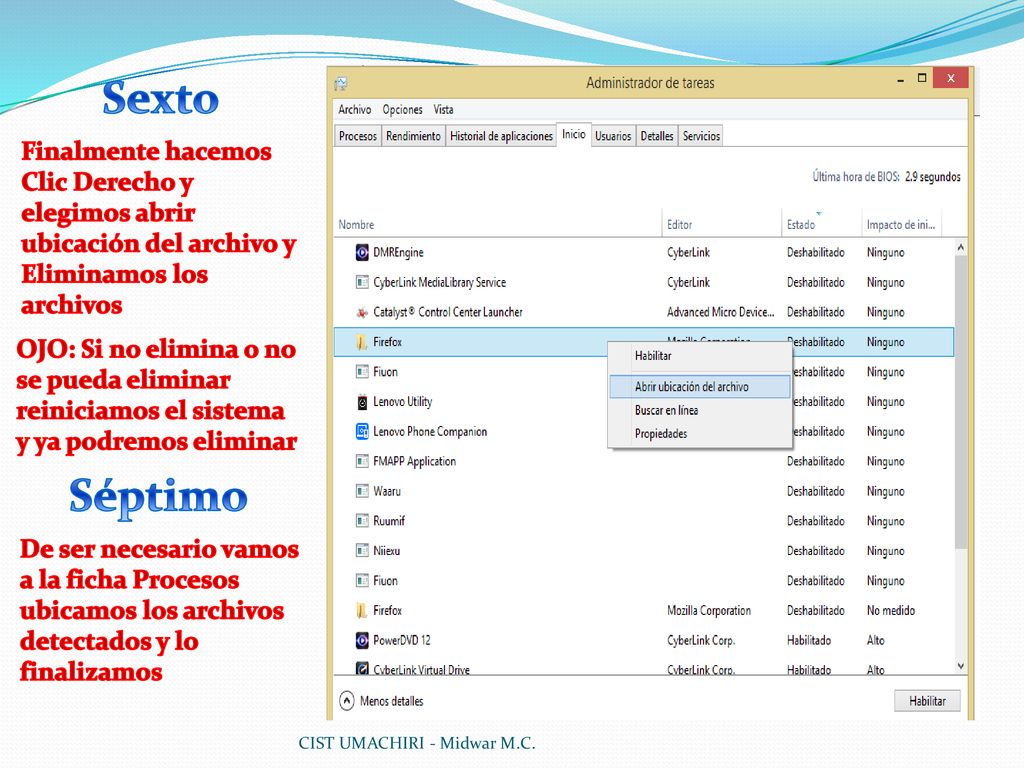The height and width of the screenshot is (768, 1024).
Task: Click the Lenovo Phone Companion icon
Action: coord(362,432)
